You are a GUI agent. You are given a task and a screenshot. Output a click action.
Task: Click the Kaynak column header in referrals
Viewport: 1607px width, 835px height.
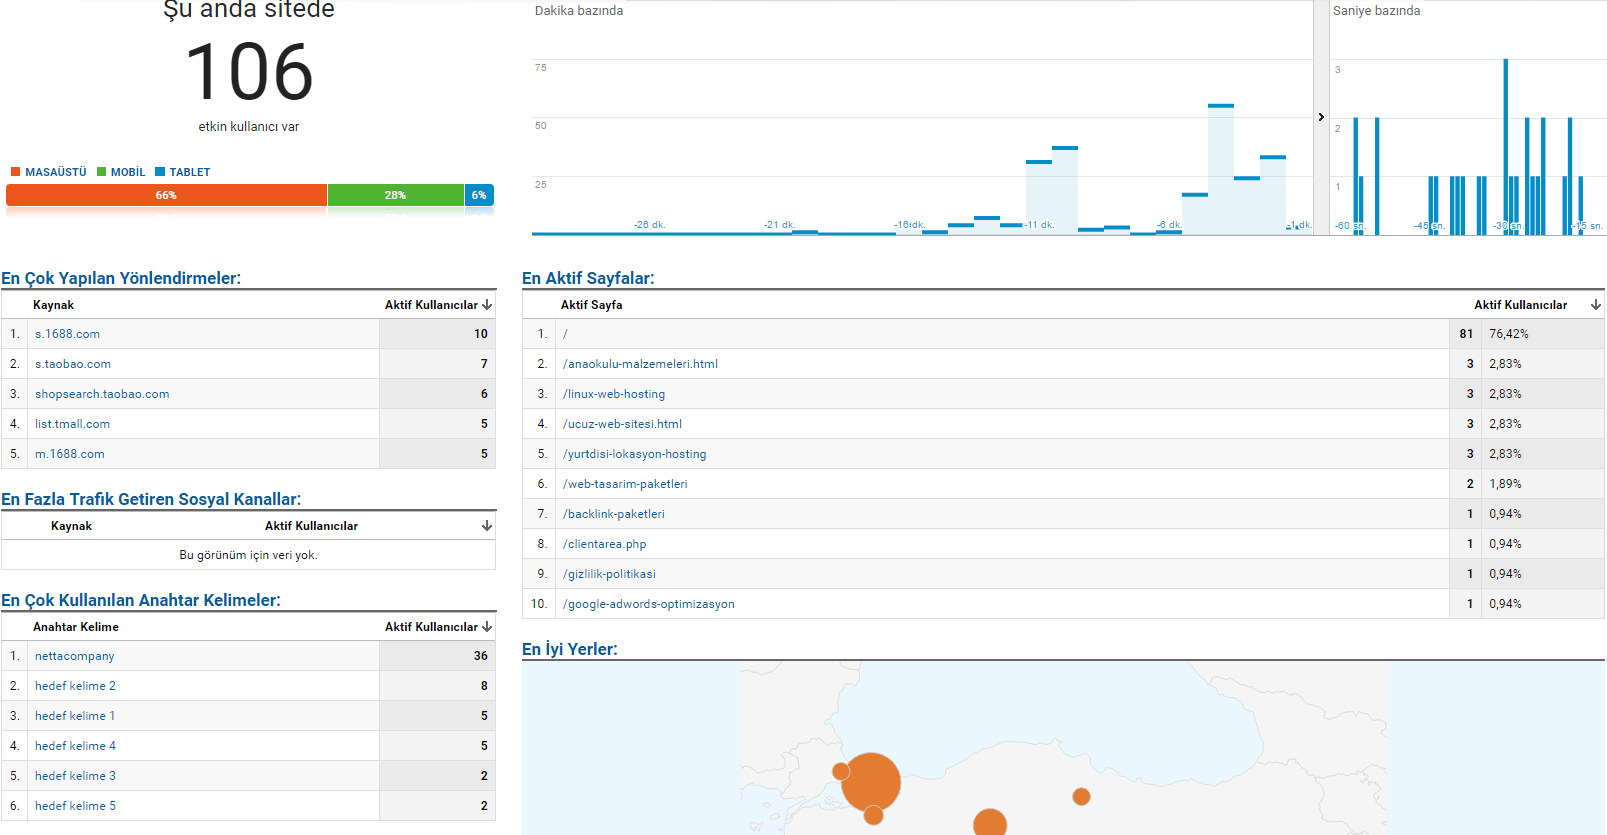(x=53, y=305)
